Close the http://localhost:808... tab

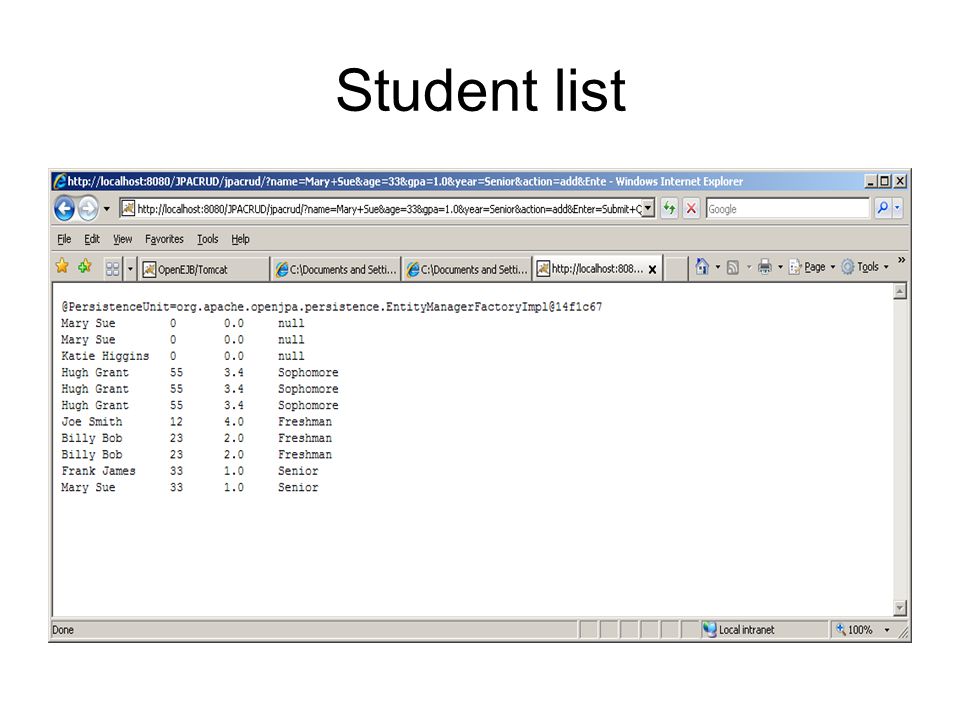pyautogui.click(x=653, y=269)
